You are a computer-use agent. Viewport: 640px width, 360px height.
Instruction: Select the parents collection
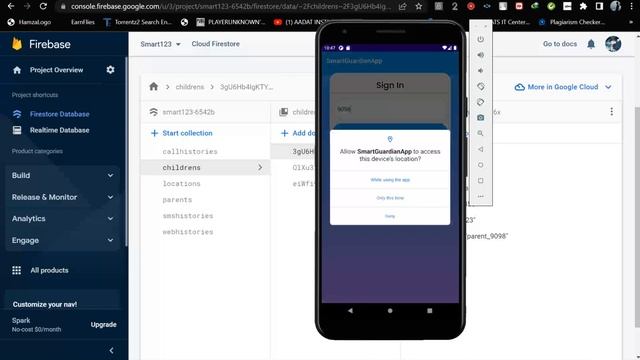(x=177, y=200)
